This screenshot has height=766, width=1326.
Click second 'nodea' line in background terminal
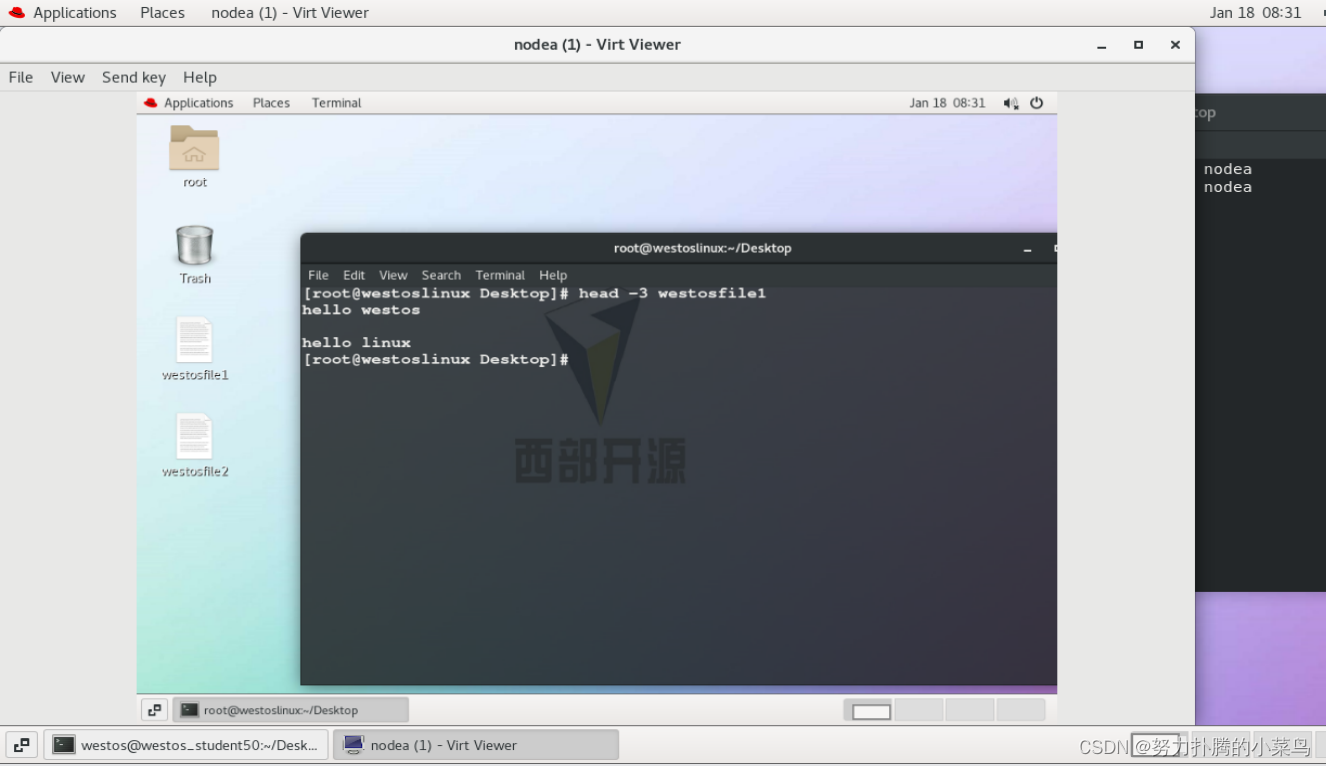1228,187
